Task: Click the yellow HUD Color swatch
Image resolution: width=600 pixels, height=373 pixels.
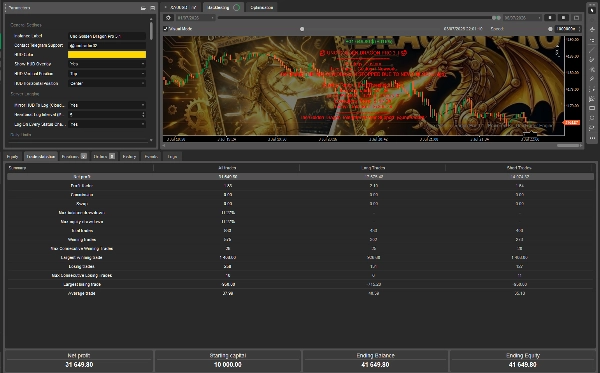Action: [107, 55]
